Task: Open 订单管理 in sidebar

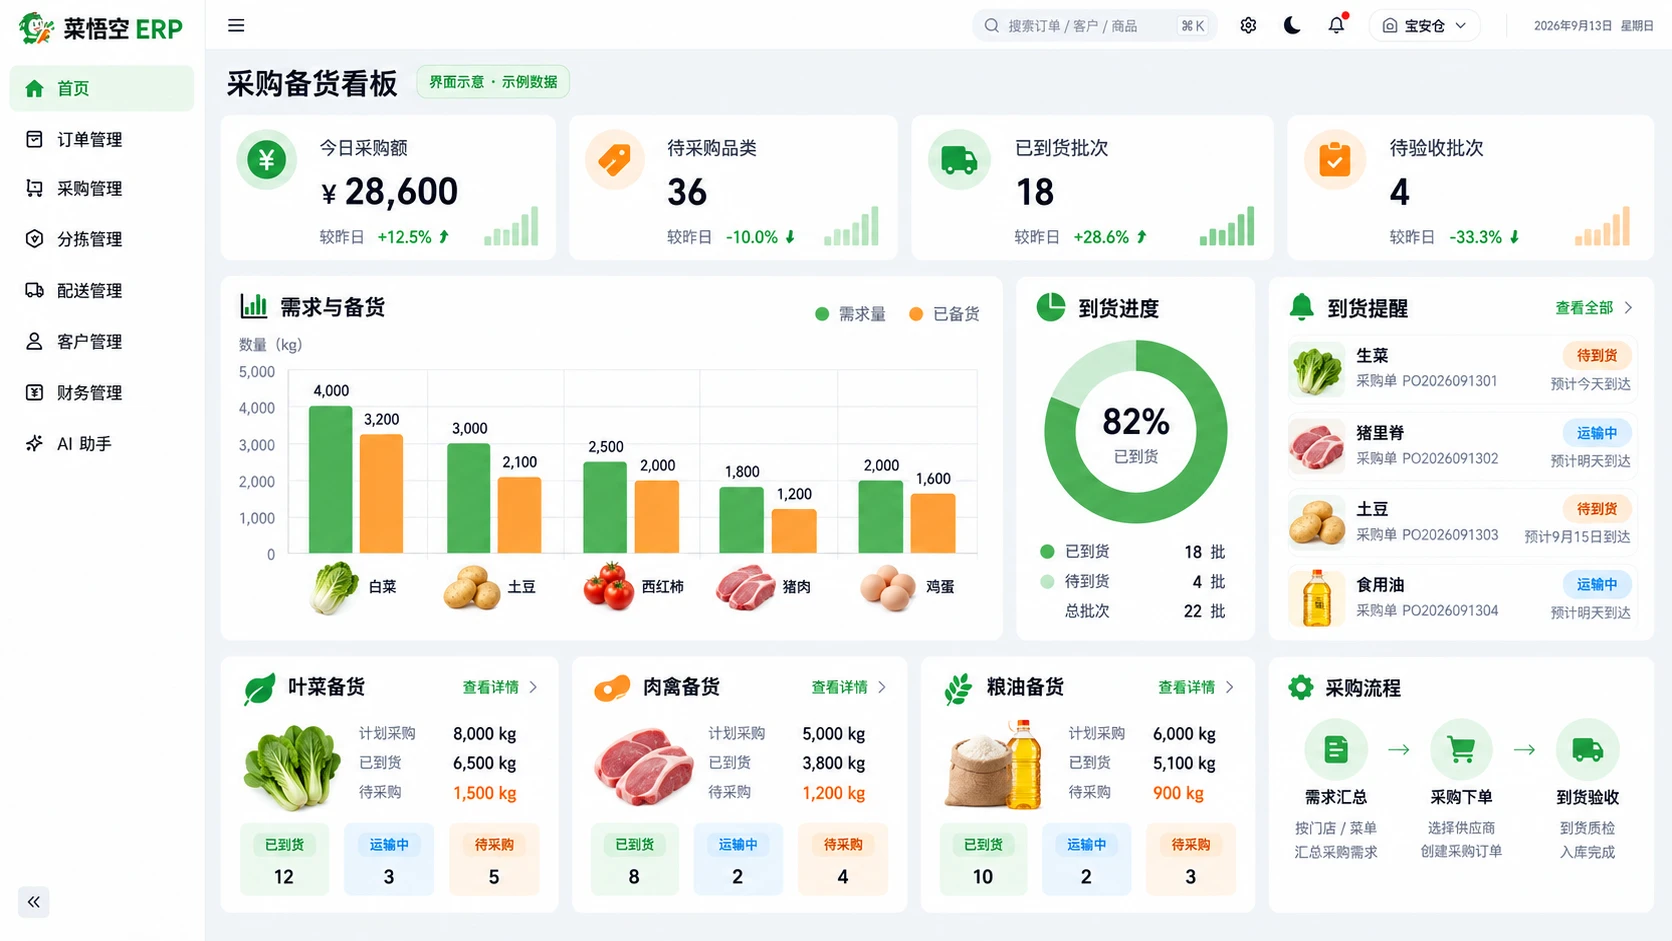Action: click(x=102, y=139)
